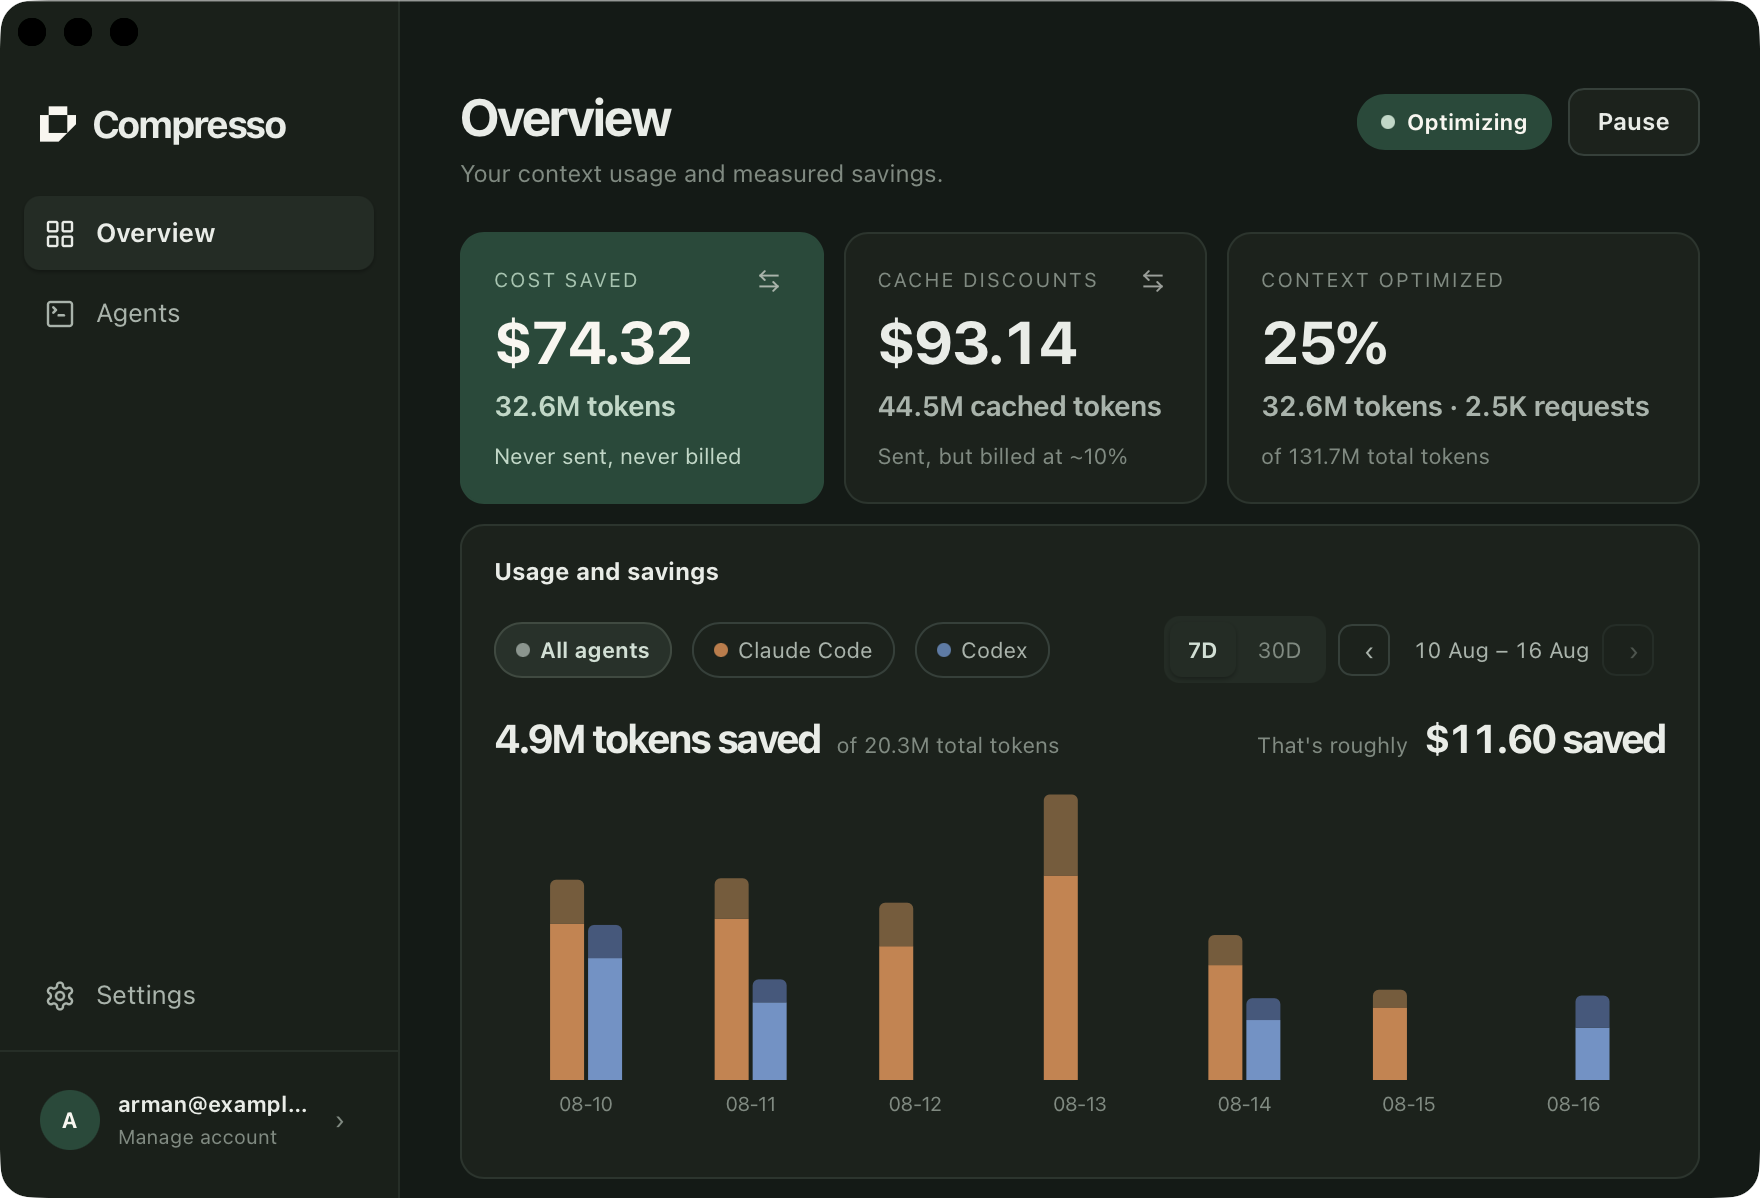1760x1198 pixels.
Task: Click the user avatar with letter A
Action: pos(69,1120)
